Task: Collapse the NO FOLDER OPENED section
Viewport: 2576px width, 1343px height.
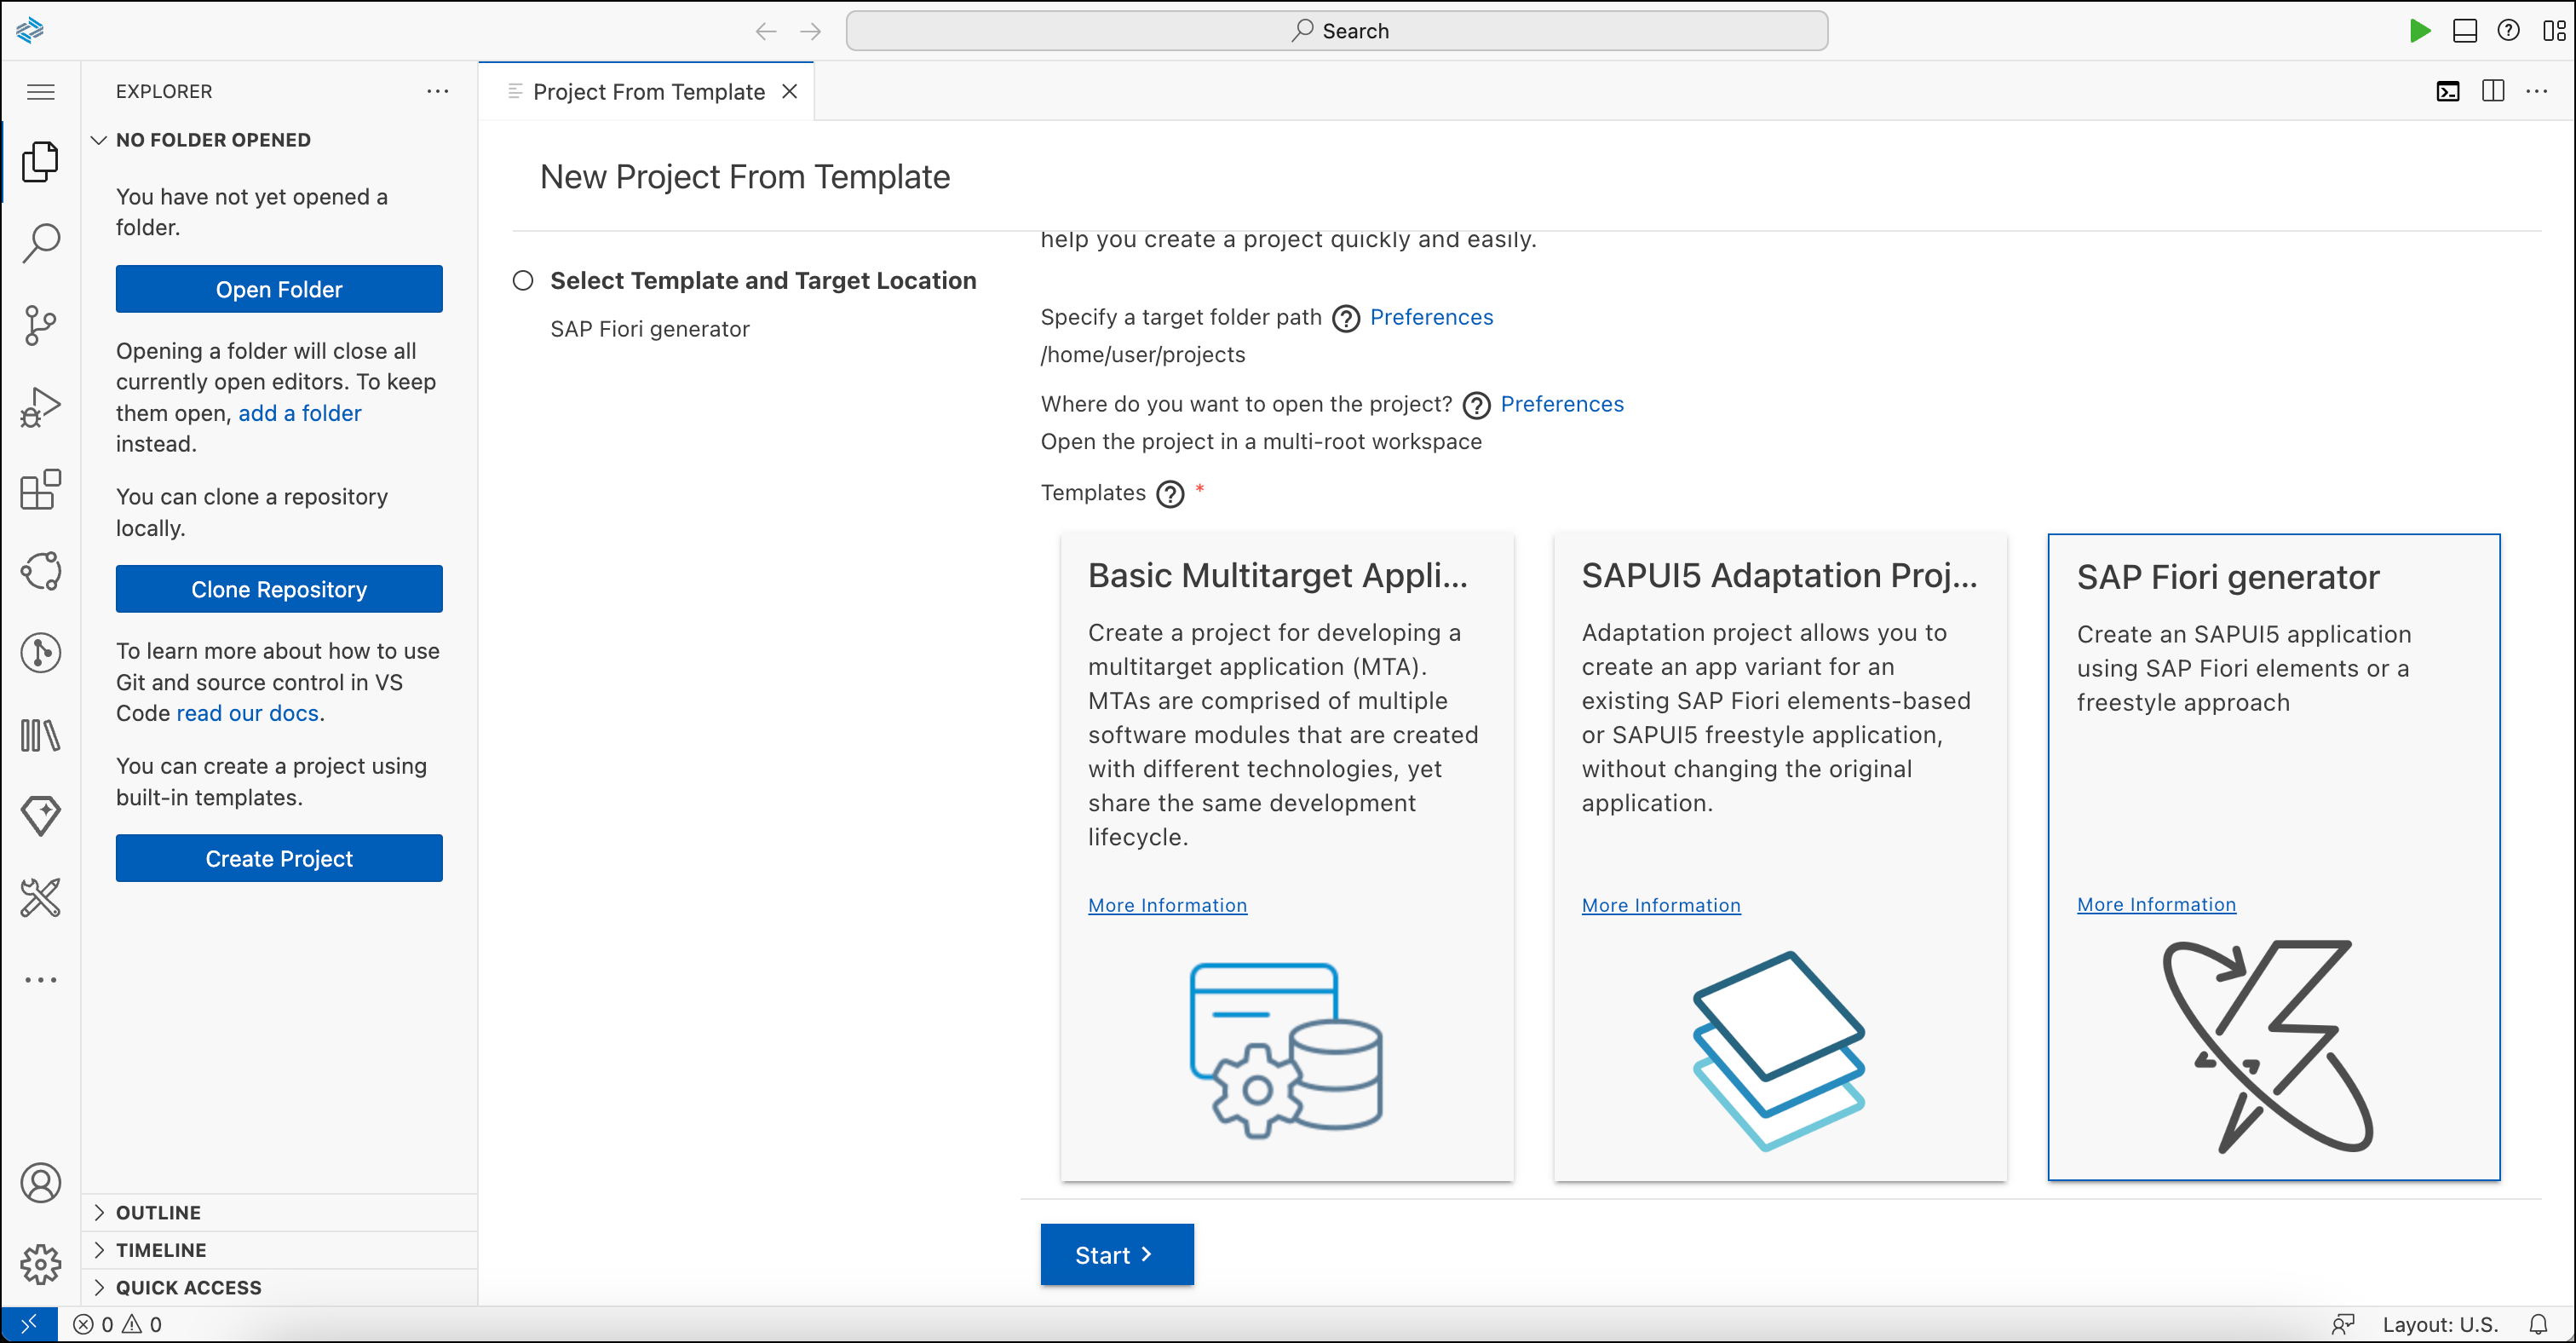Action: [99, 139]
